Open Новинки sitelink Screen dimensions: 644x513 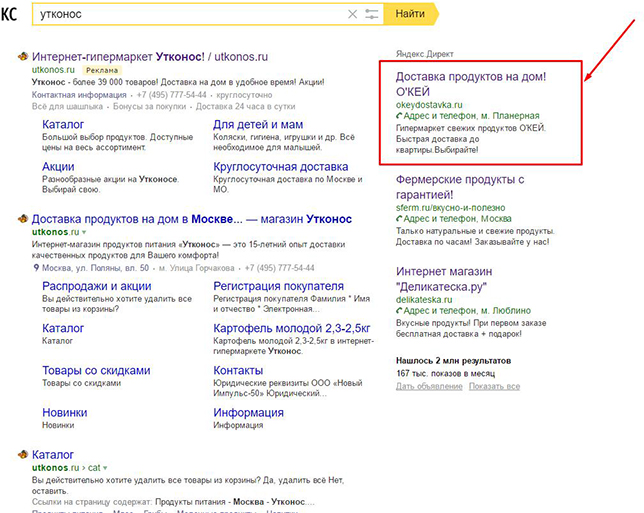point(64,413)
